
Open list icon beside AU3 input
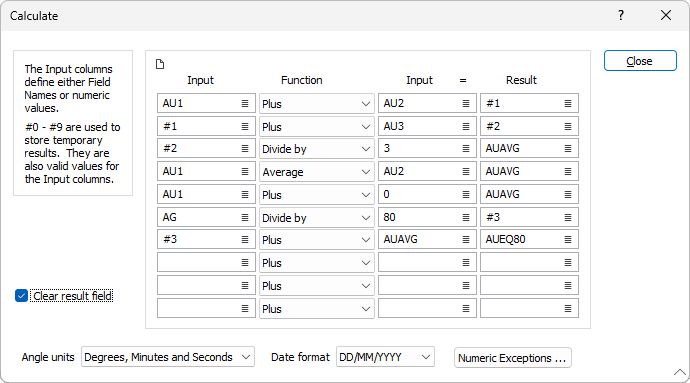(466, 126)
